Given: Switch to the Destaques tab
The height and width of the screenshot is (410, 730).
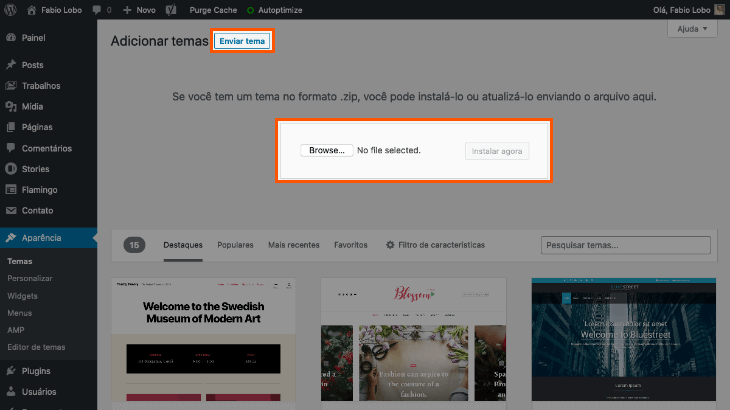Looking at the screenshot, I should click(183, 245).
